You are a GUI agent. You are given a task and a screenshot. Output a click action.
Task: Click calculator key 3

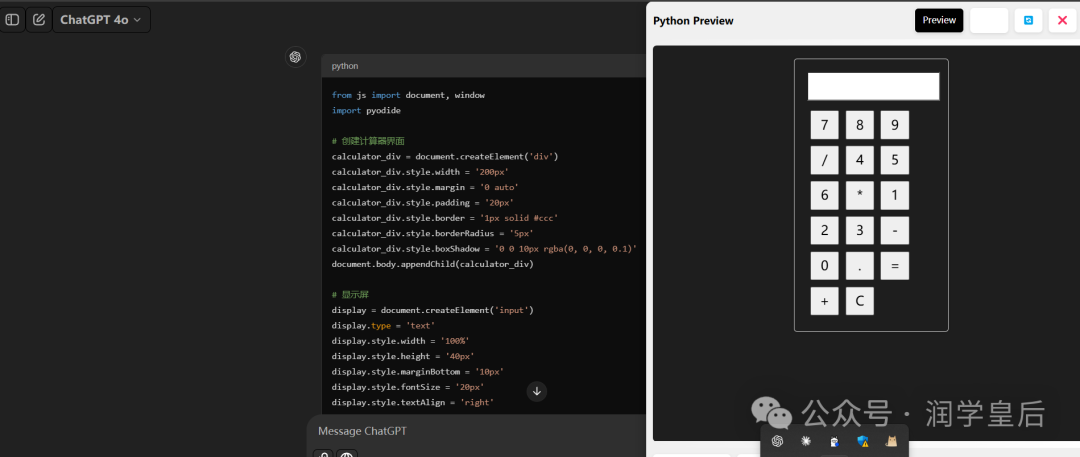coord(860,230)
